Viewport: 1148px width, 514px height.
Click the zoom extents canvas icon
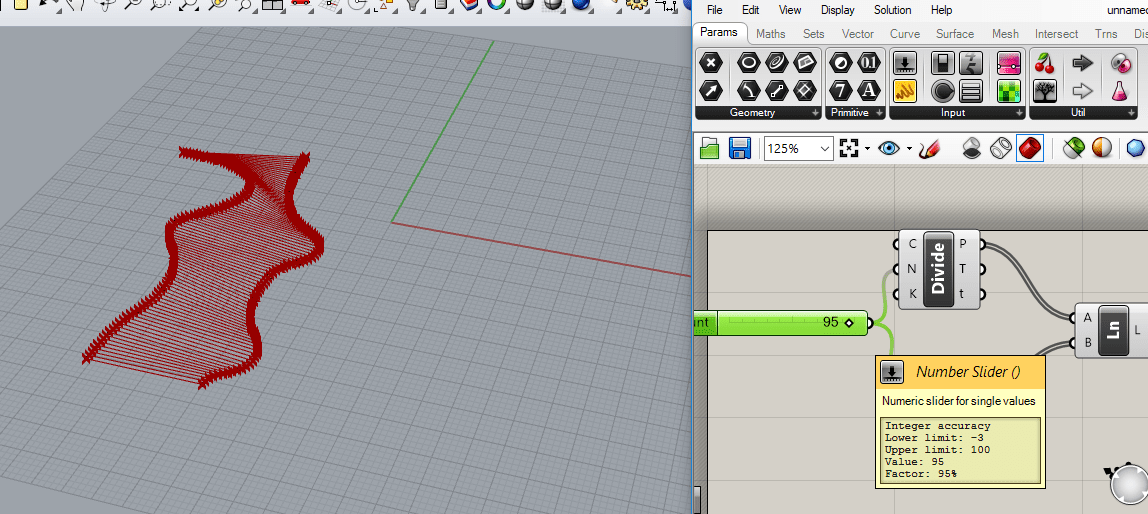[x=848, y=148]
